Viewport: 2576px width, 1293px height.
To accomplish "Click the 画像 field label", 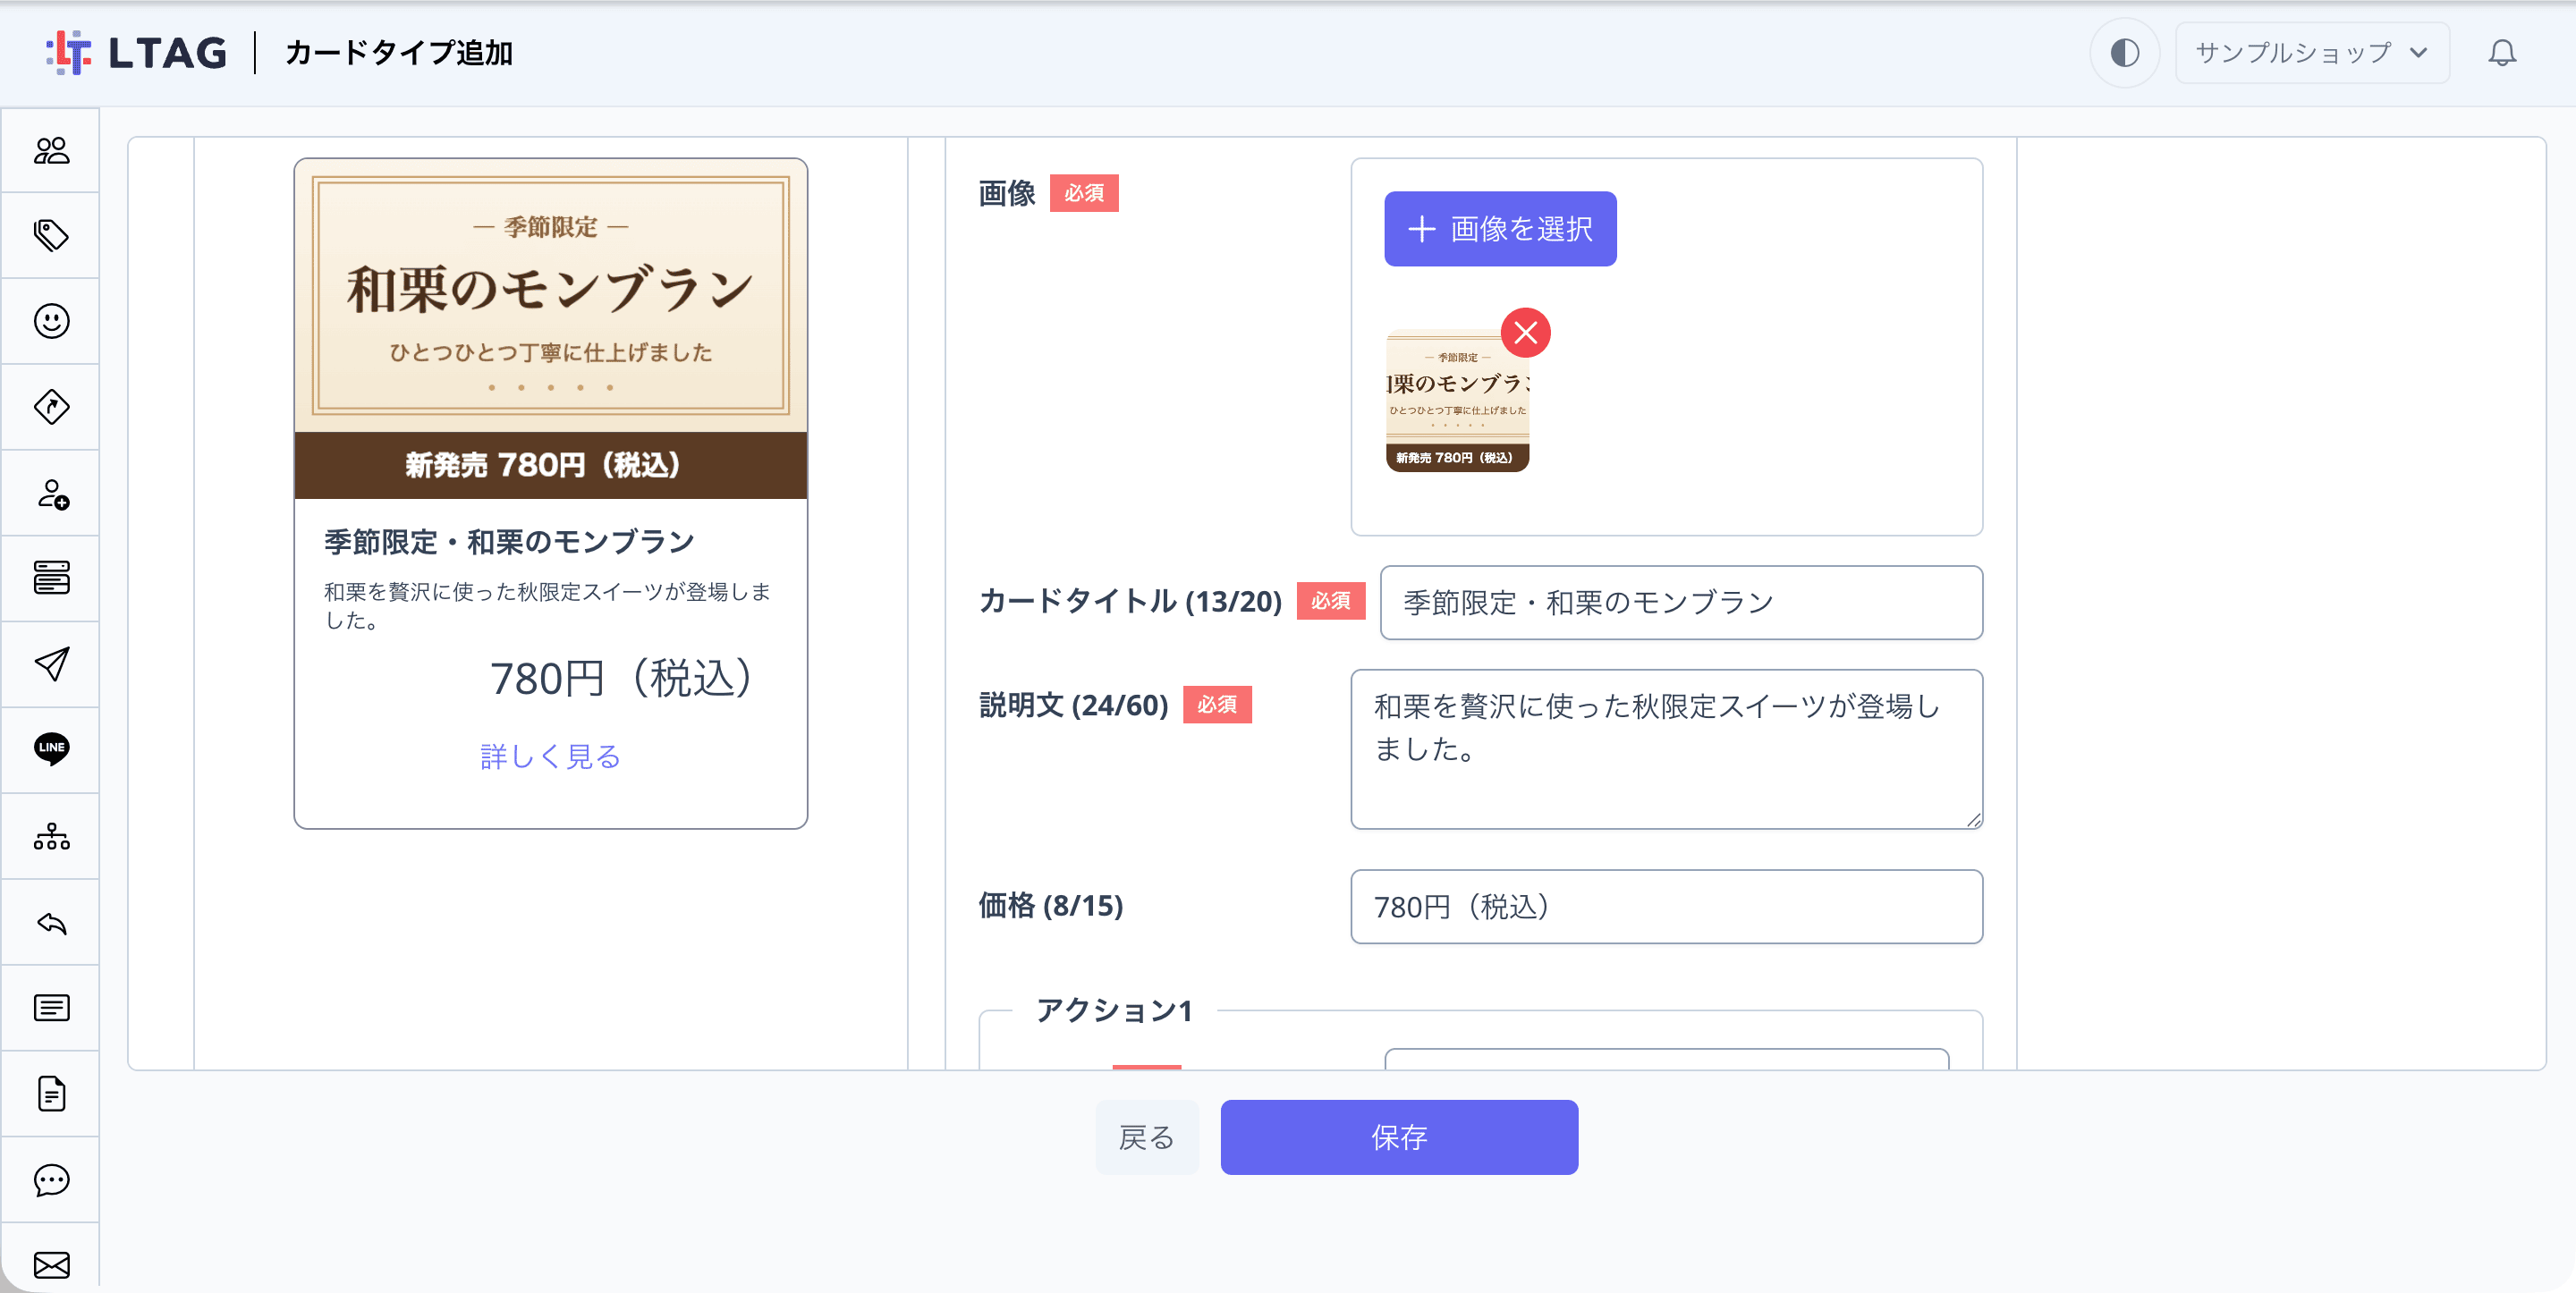I will pyautogui.click(x=1006, y=193).
